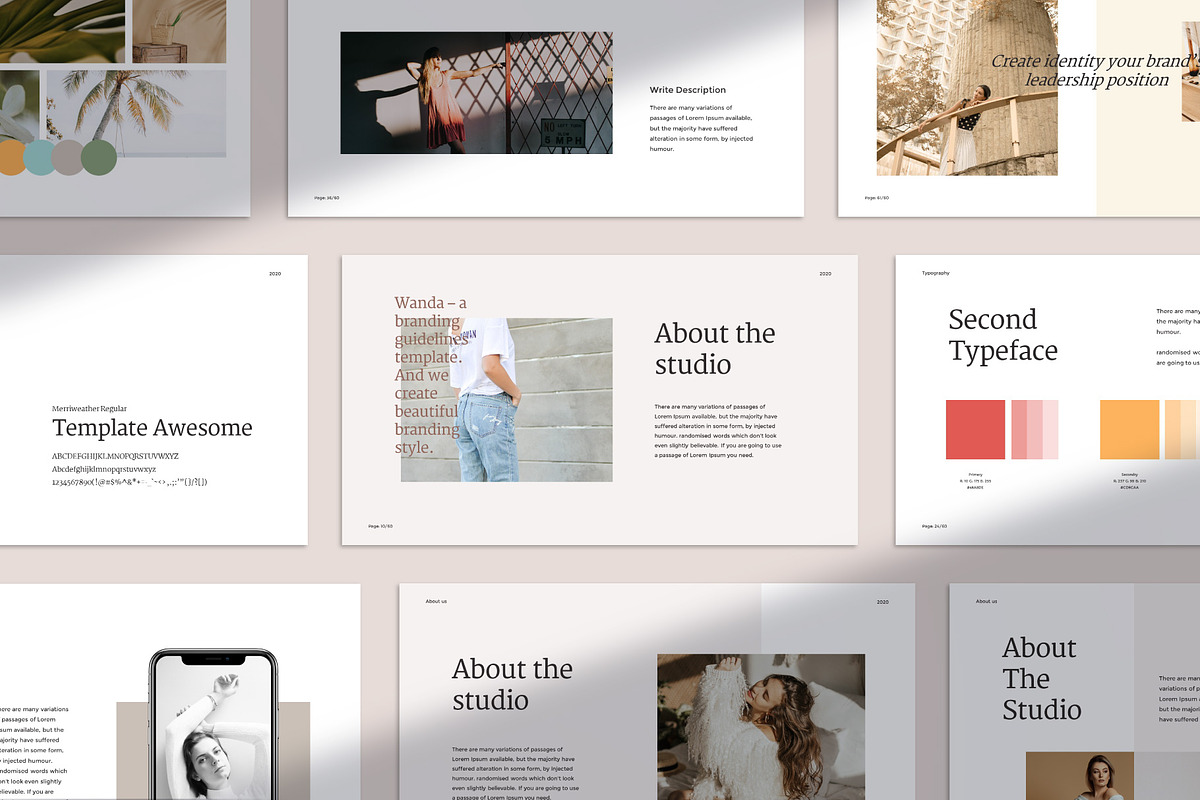Click 'About the studio' beside sweater photo
Image resolution: width=1200 pixels, height=800 pixels.
click(x=512, y=684)
